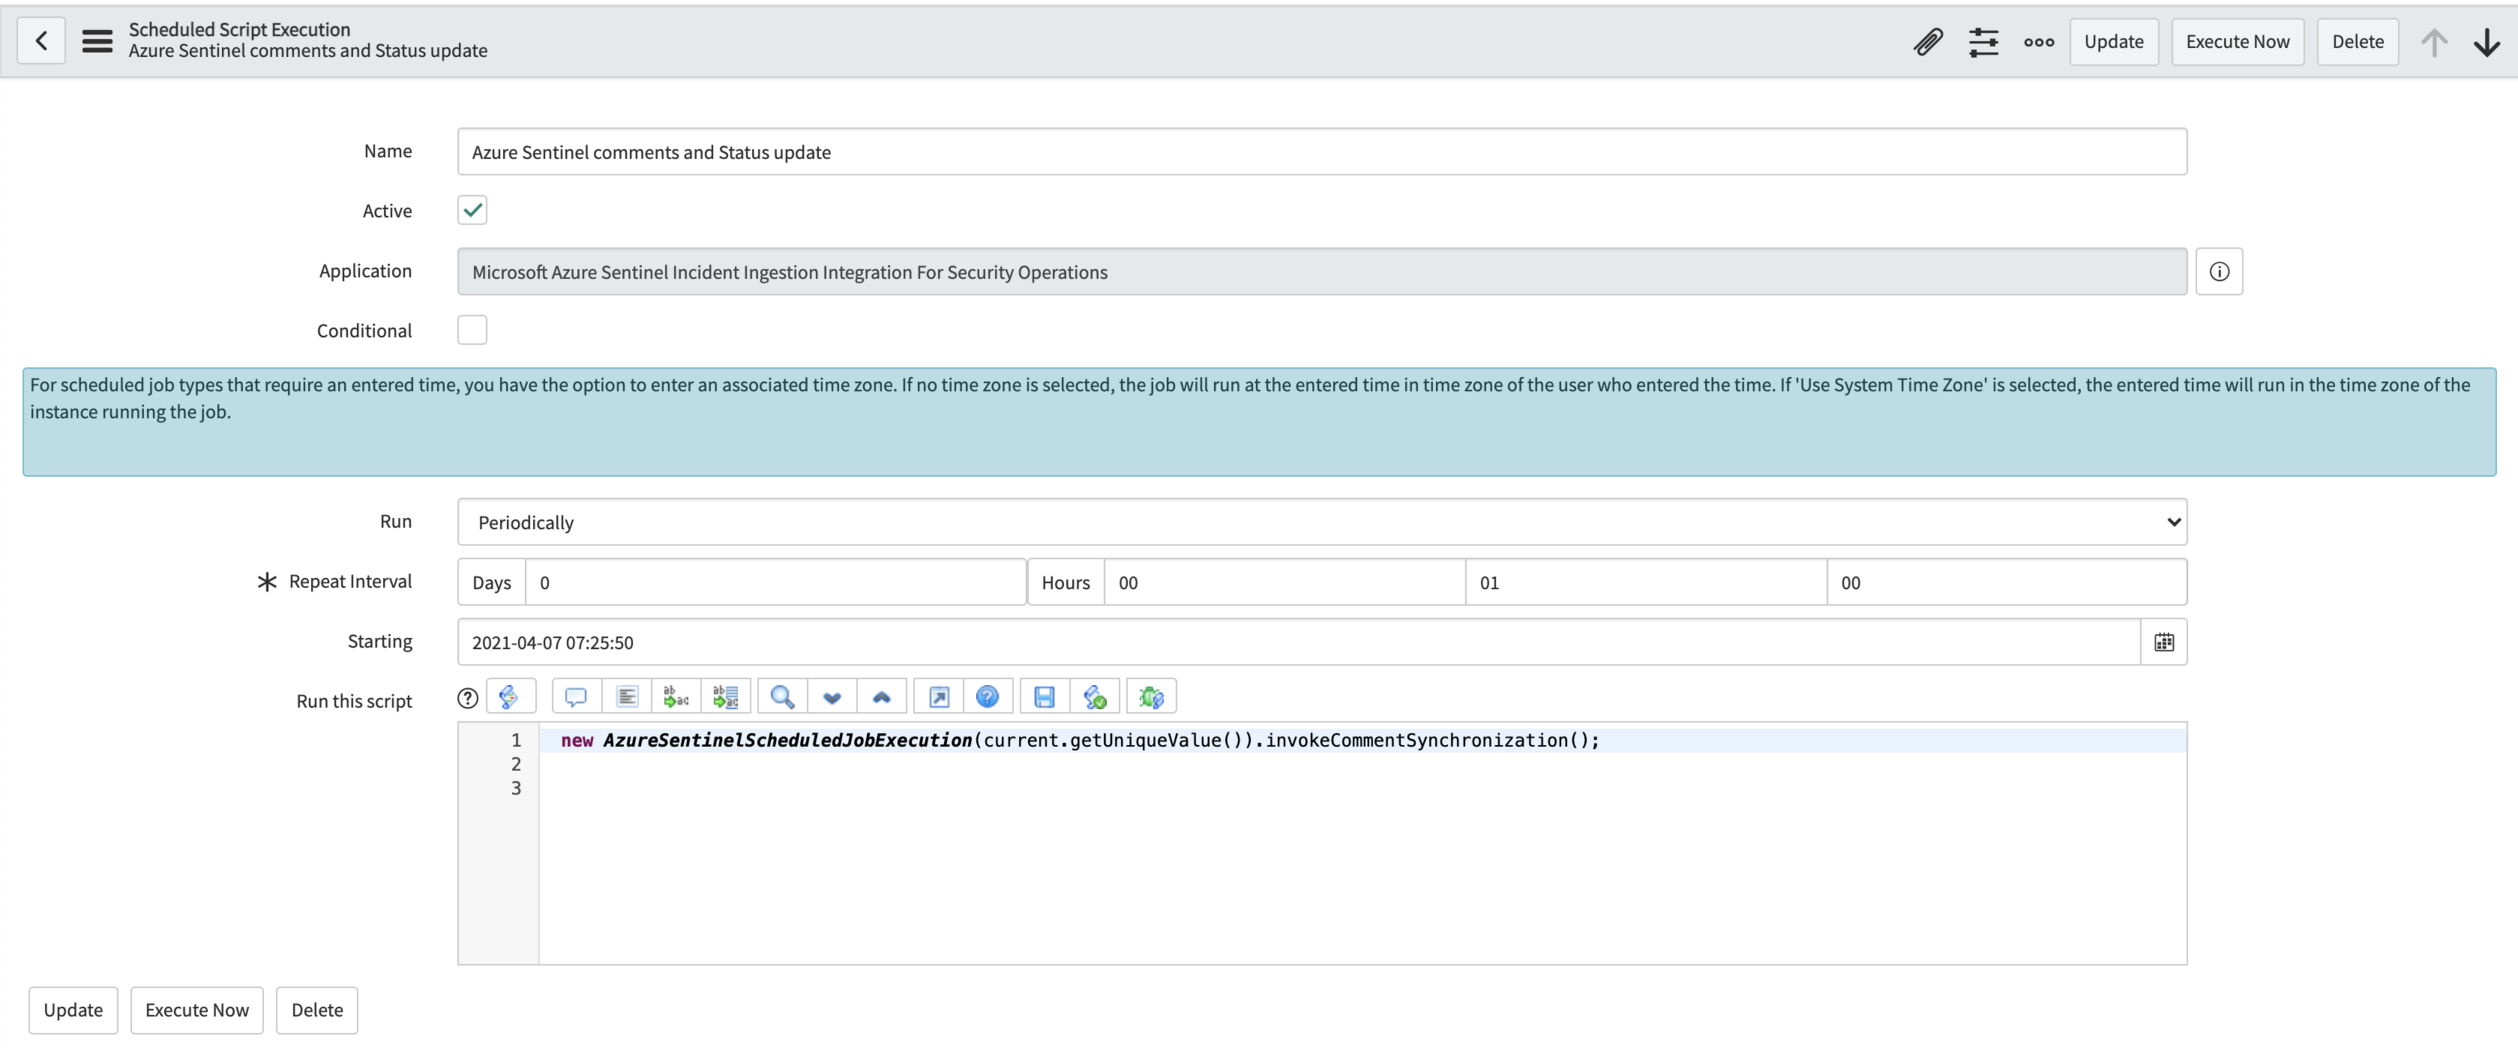Click the top Execute Now button
Viewport: 2518px width, 1048px height.
coord(2237,41)
